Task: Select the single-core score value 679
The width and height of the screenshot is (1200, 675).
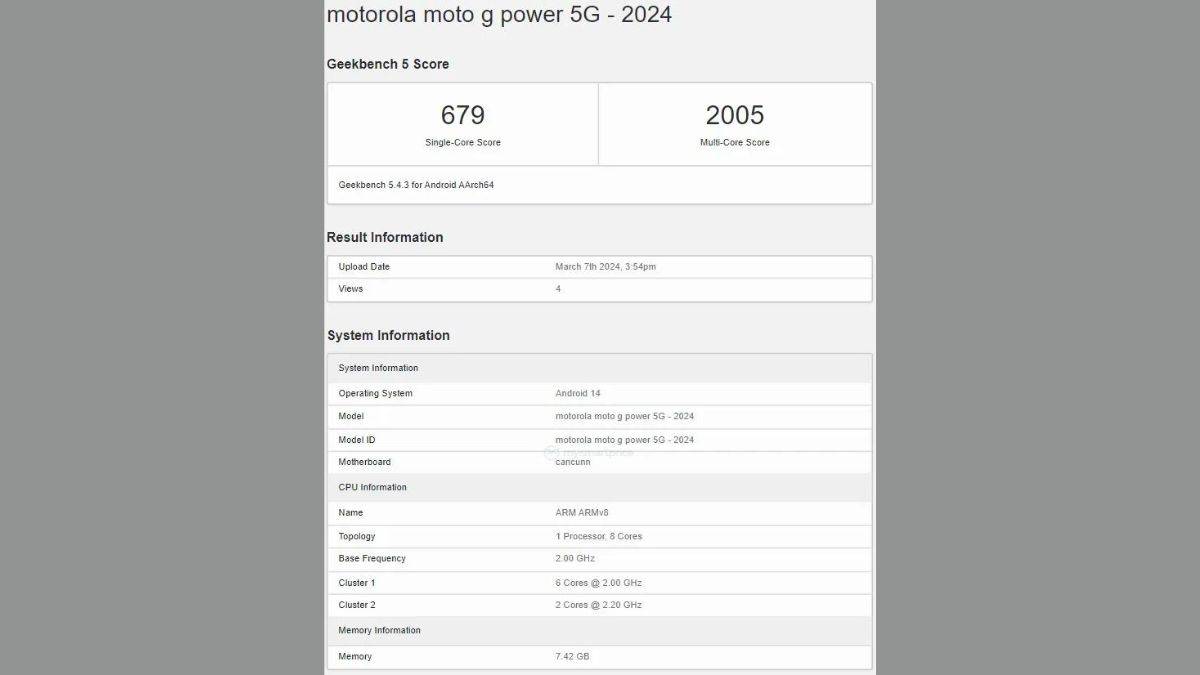Action: [x=463, y=114]
